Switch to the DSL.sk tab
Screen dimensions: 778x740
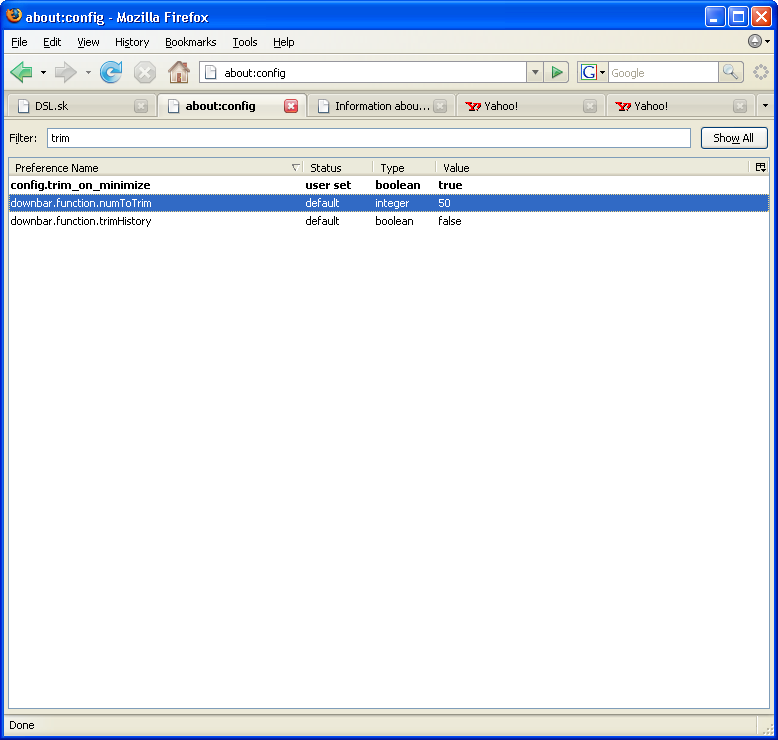74,106
